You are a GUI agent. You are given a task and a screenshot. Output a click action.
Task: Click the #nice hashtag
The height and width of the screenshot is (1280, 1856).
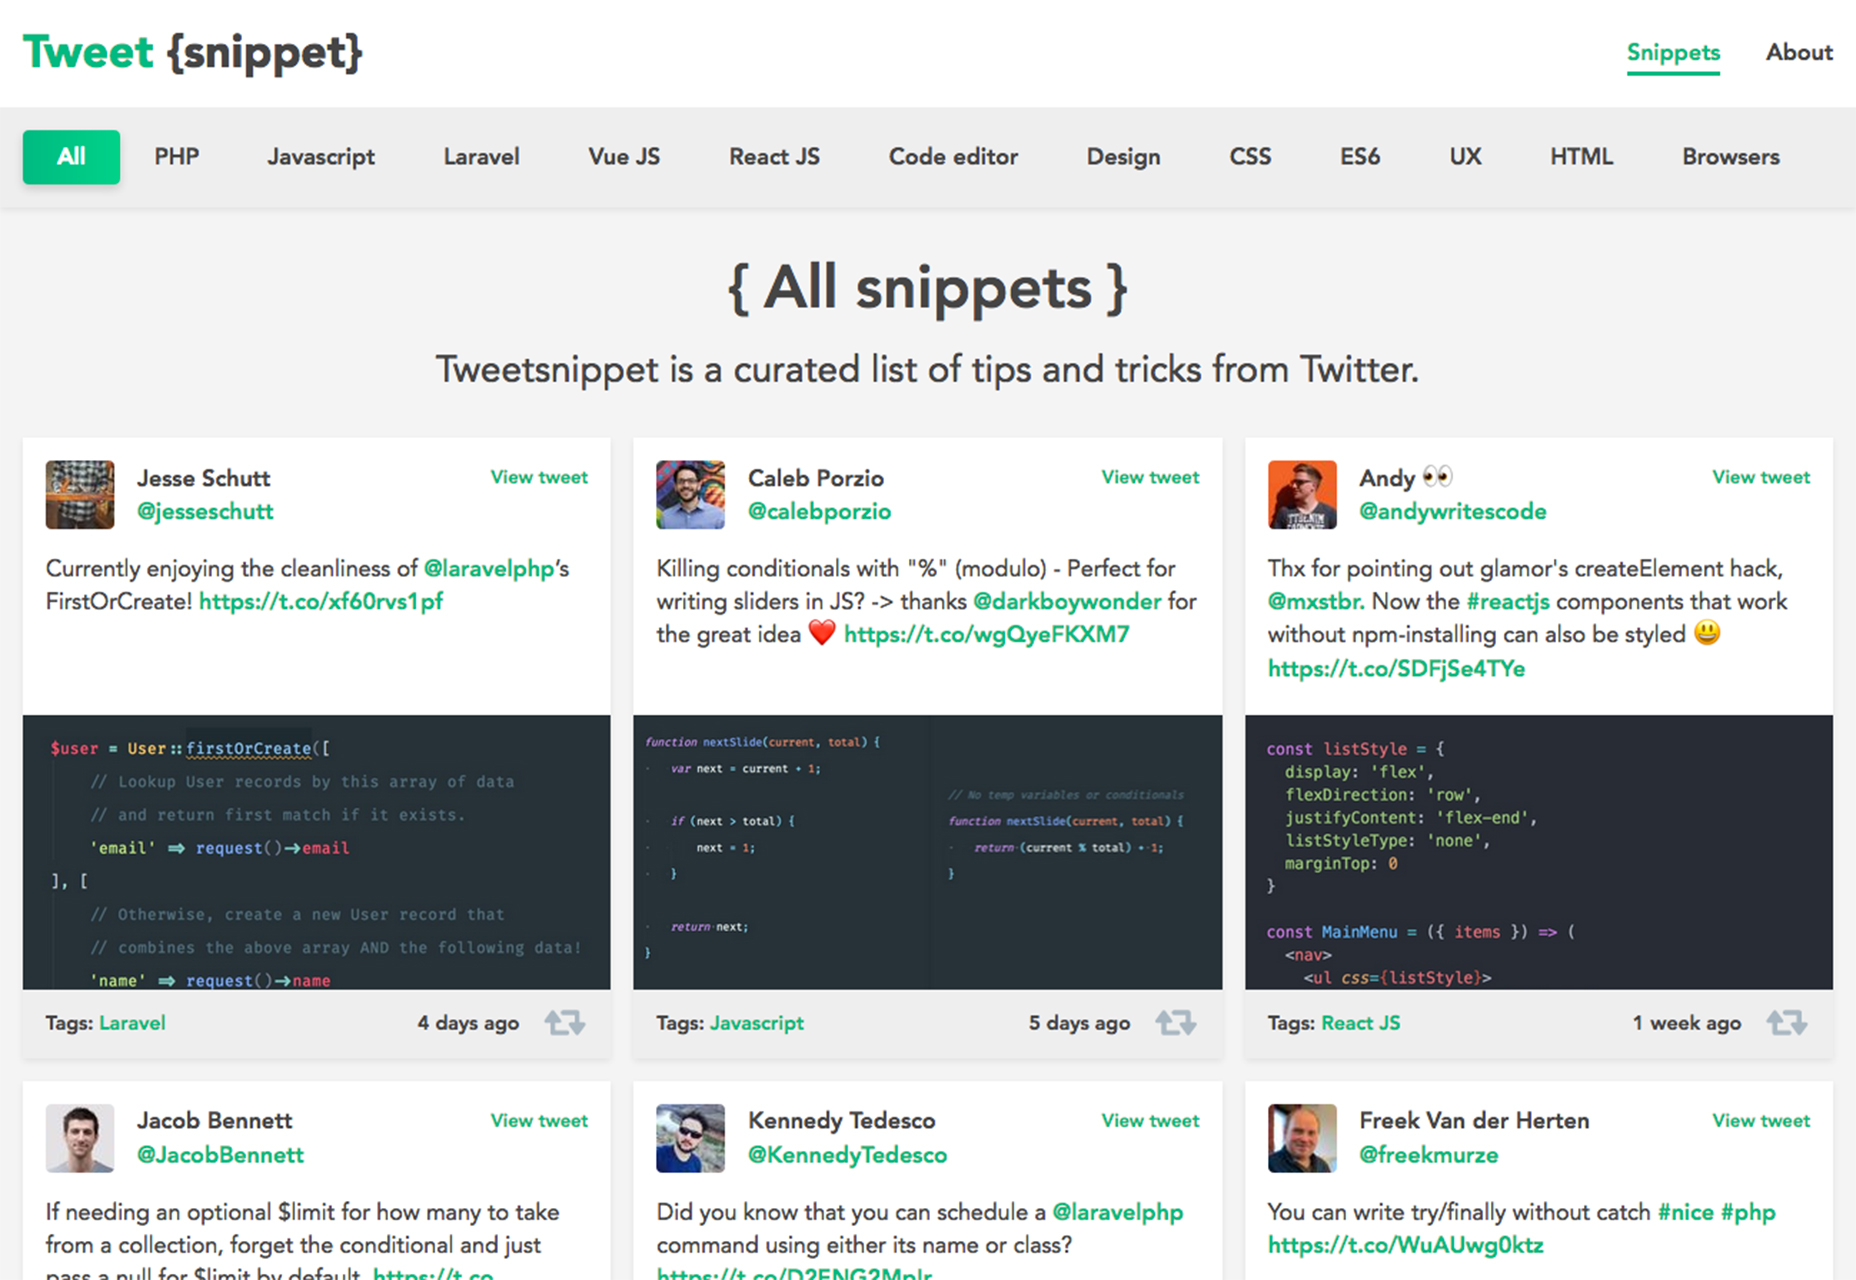tap(1686, 1212)
